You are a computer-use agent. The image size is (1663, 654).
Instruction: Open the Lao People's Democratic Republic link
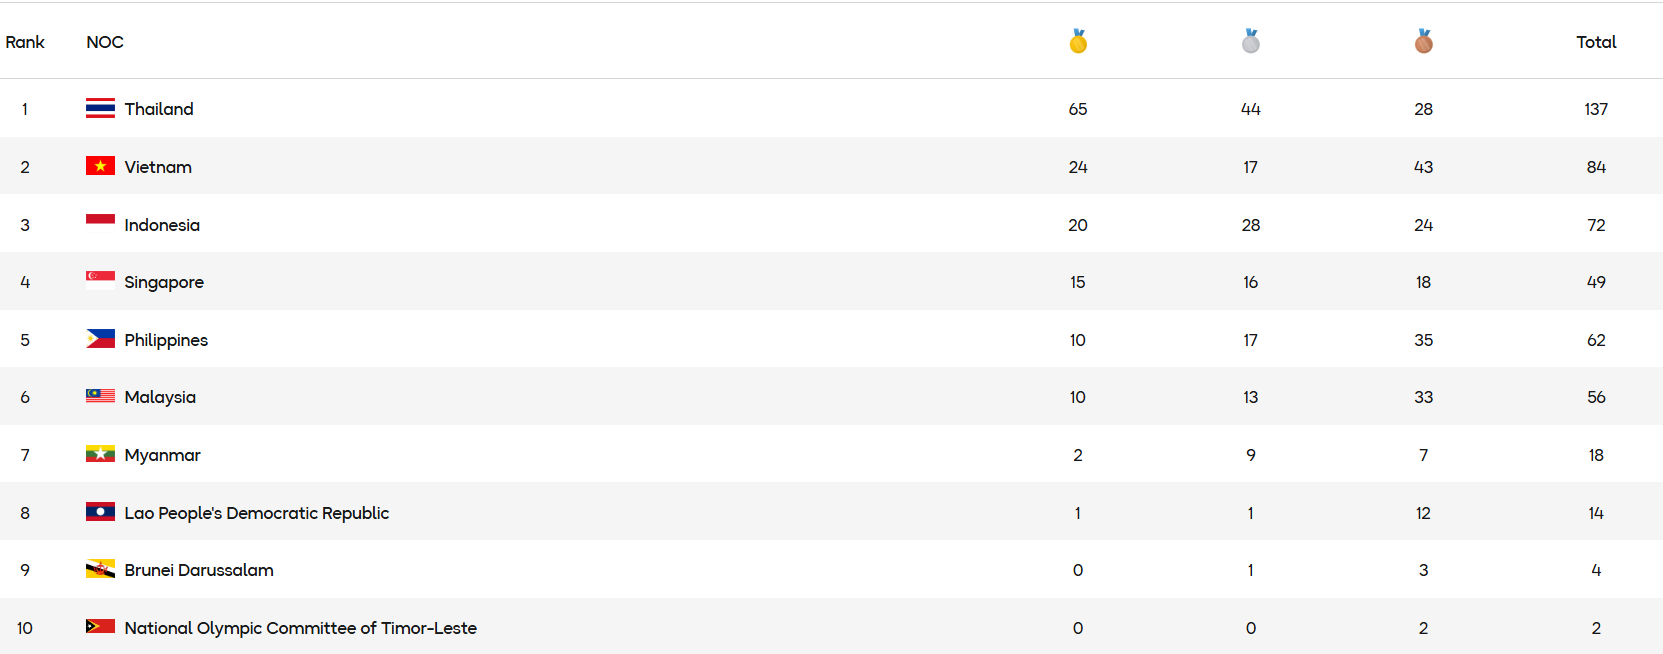click(256, 513)
